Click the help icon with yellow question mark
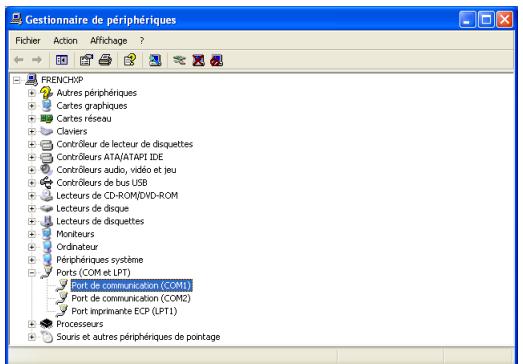This screenshot has height=364, width=523. coord(130,60)
